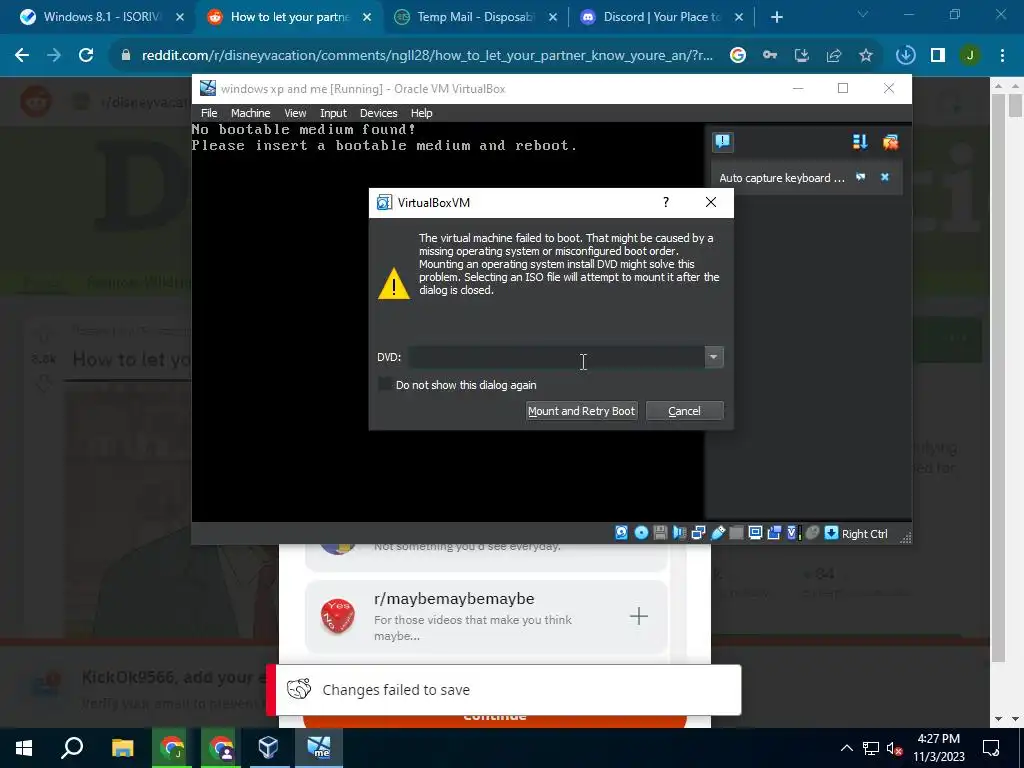Click the Google icon in the address bar
The width and height of the screenshot is (1024, 768).
(738, 56)
